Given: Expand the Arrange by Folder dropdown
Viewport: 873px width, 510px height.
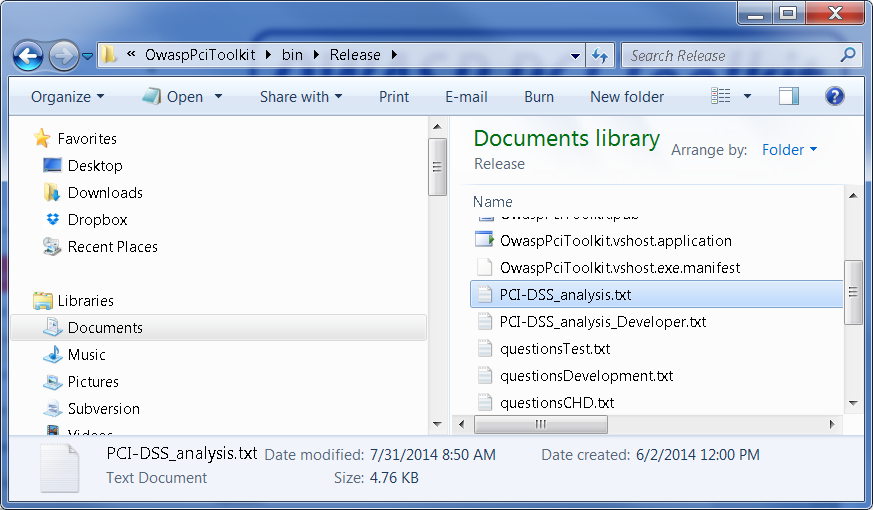Looking at the screenshot, I should (x=789, y=150).
